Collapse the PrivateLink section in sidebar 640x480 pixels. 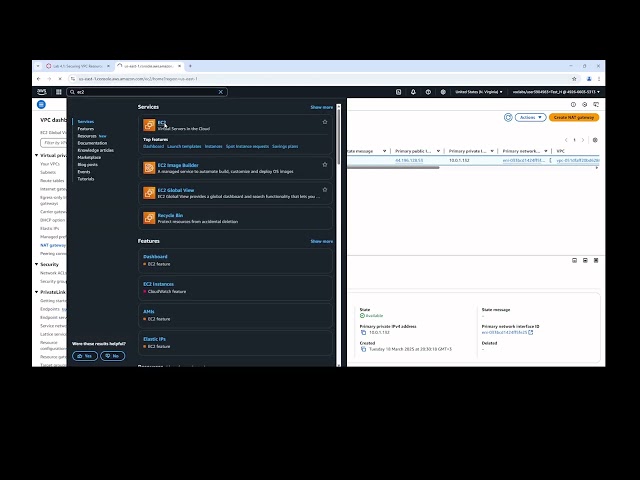click(37, 292)
